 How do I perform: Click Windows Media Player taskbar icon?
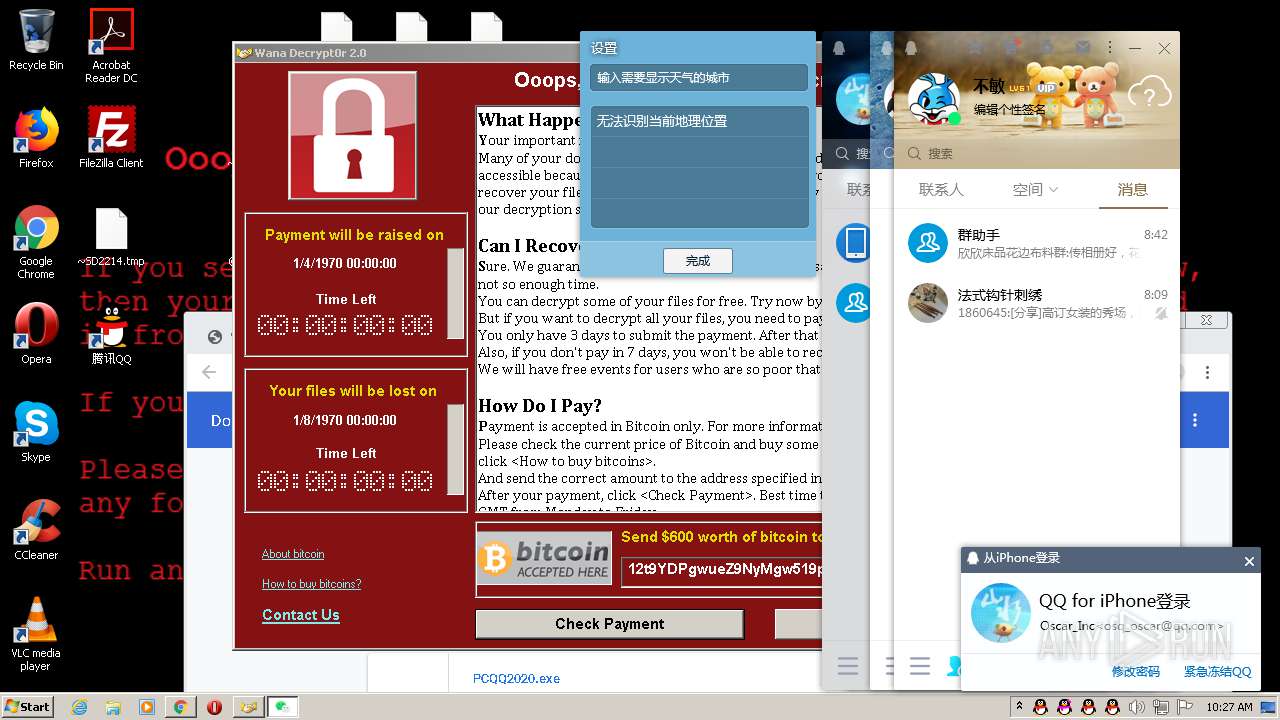146,707
